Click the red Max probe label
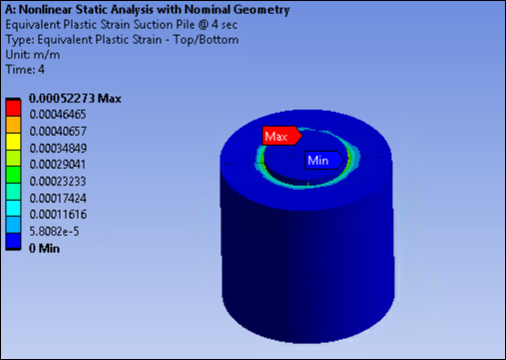Image resolution: width=506 pixels, height=360 pixels. (282, 136)
